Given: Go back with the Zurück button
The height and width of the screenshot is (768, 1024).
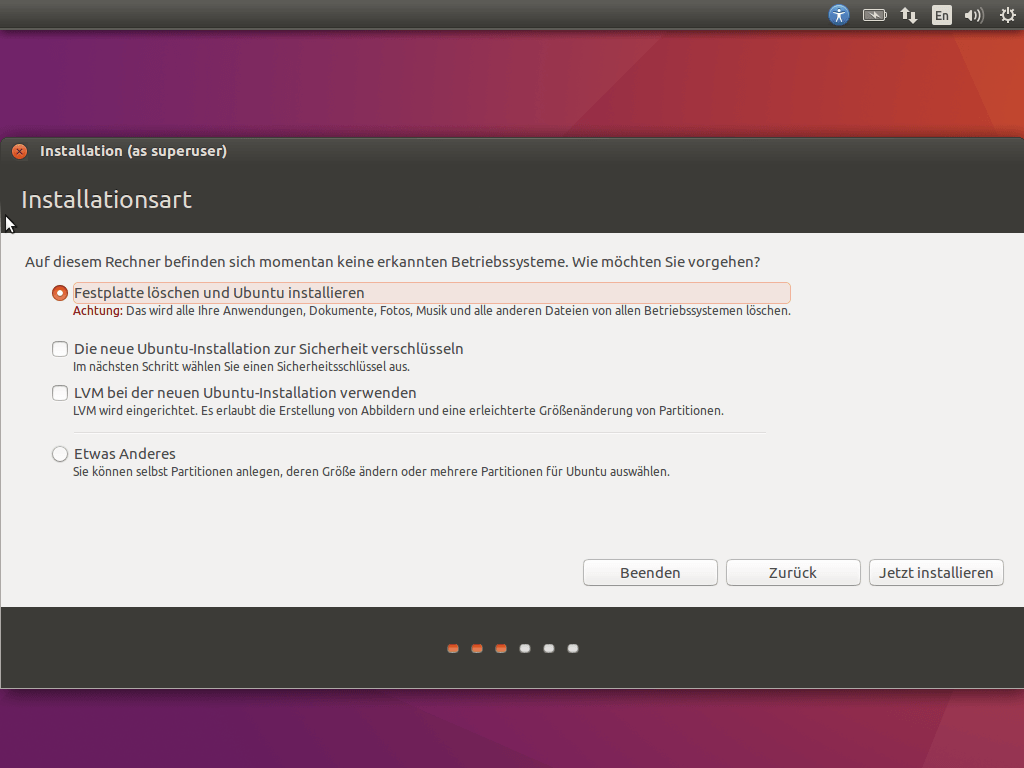Looking at the screenshot, I should tap(793, 573).
